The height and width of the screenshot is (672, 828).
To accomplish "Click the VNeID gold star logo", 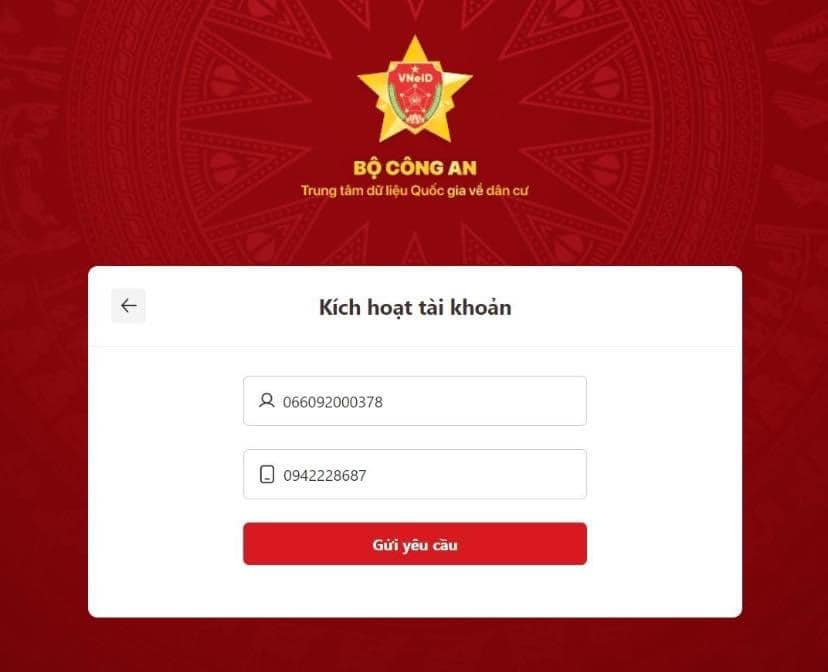I will pos(415,90).
